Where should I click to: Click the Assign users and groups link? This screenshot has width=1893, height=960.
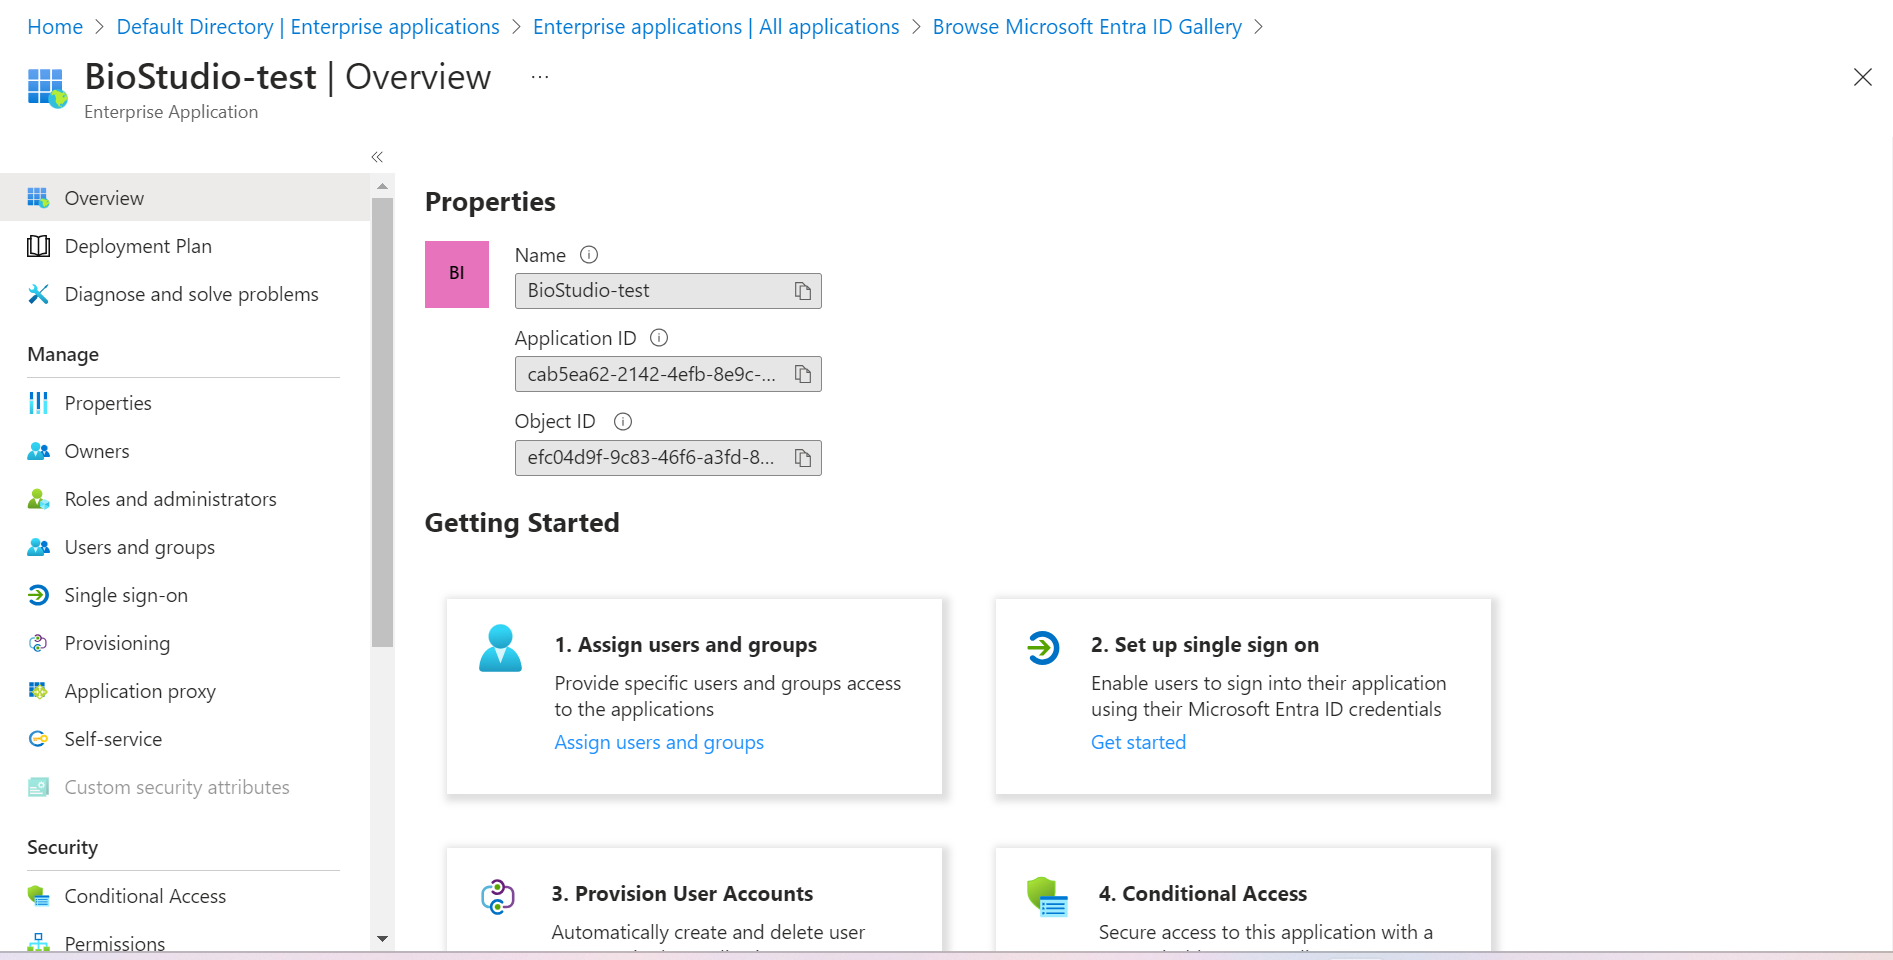click(659, 742)
